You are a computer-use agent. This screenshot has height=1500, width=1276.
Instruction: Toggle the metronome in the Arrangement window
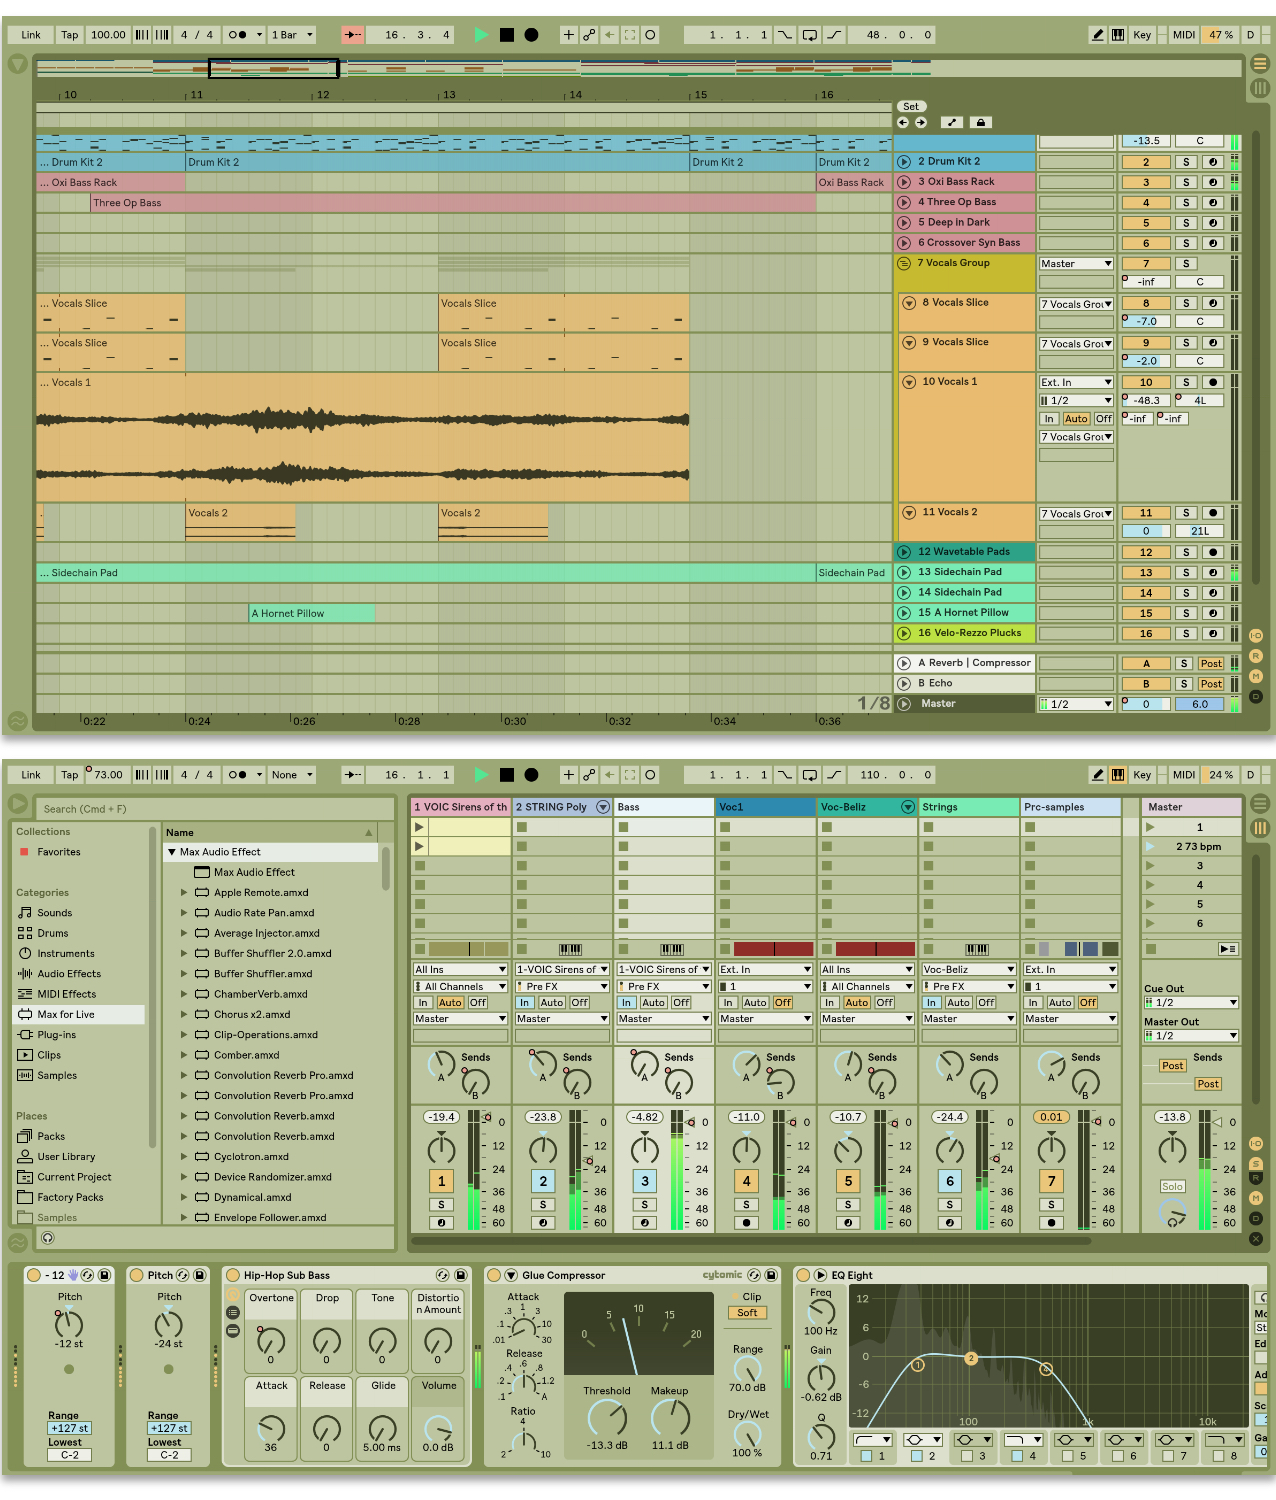(x=238, y=35)
